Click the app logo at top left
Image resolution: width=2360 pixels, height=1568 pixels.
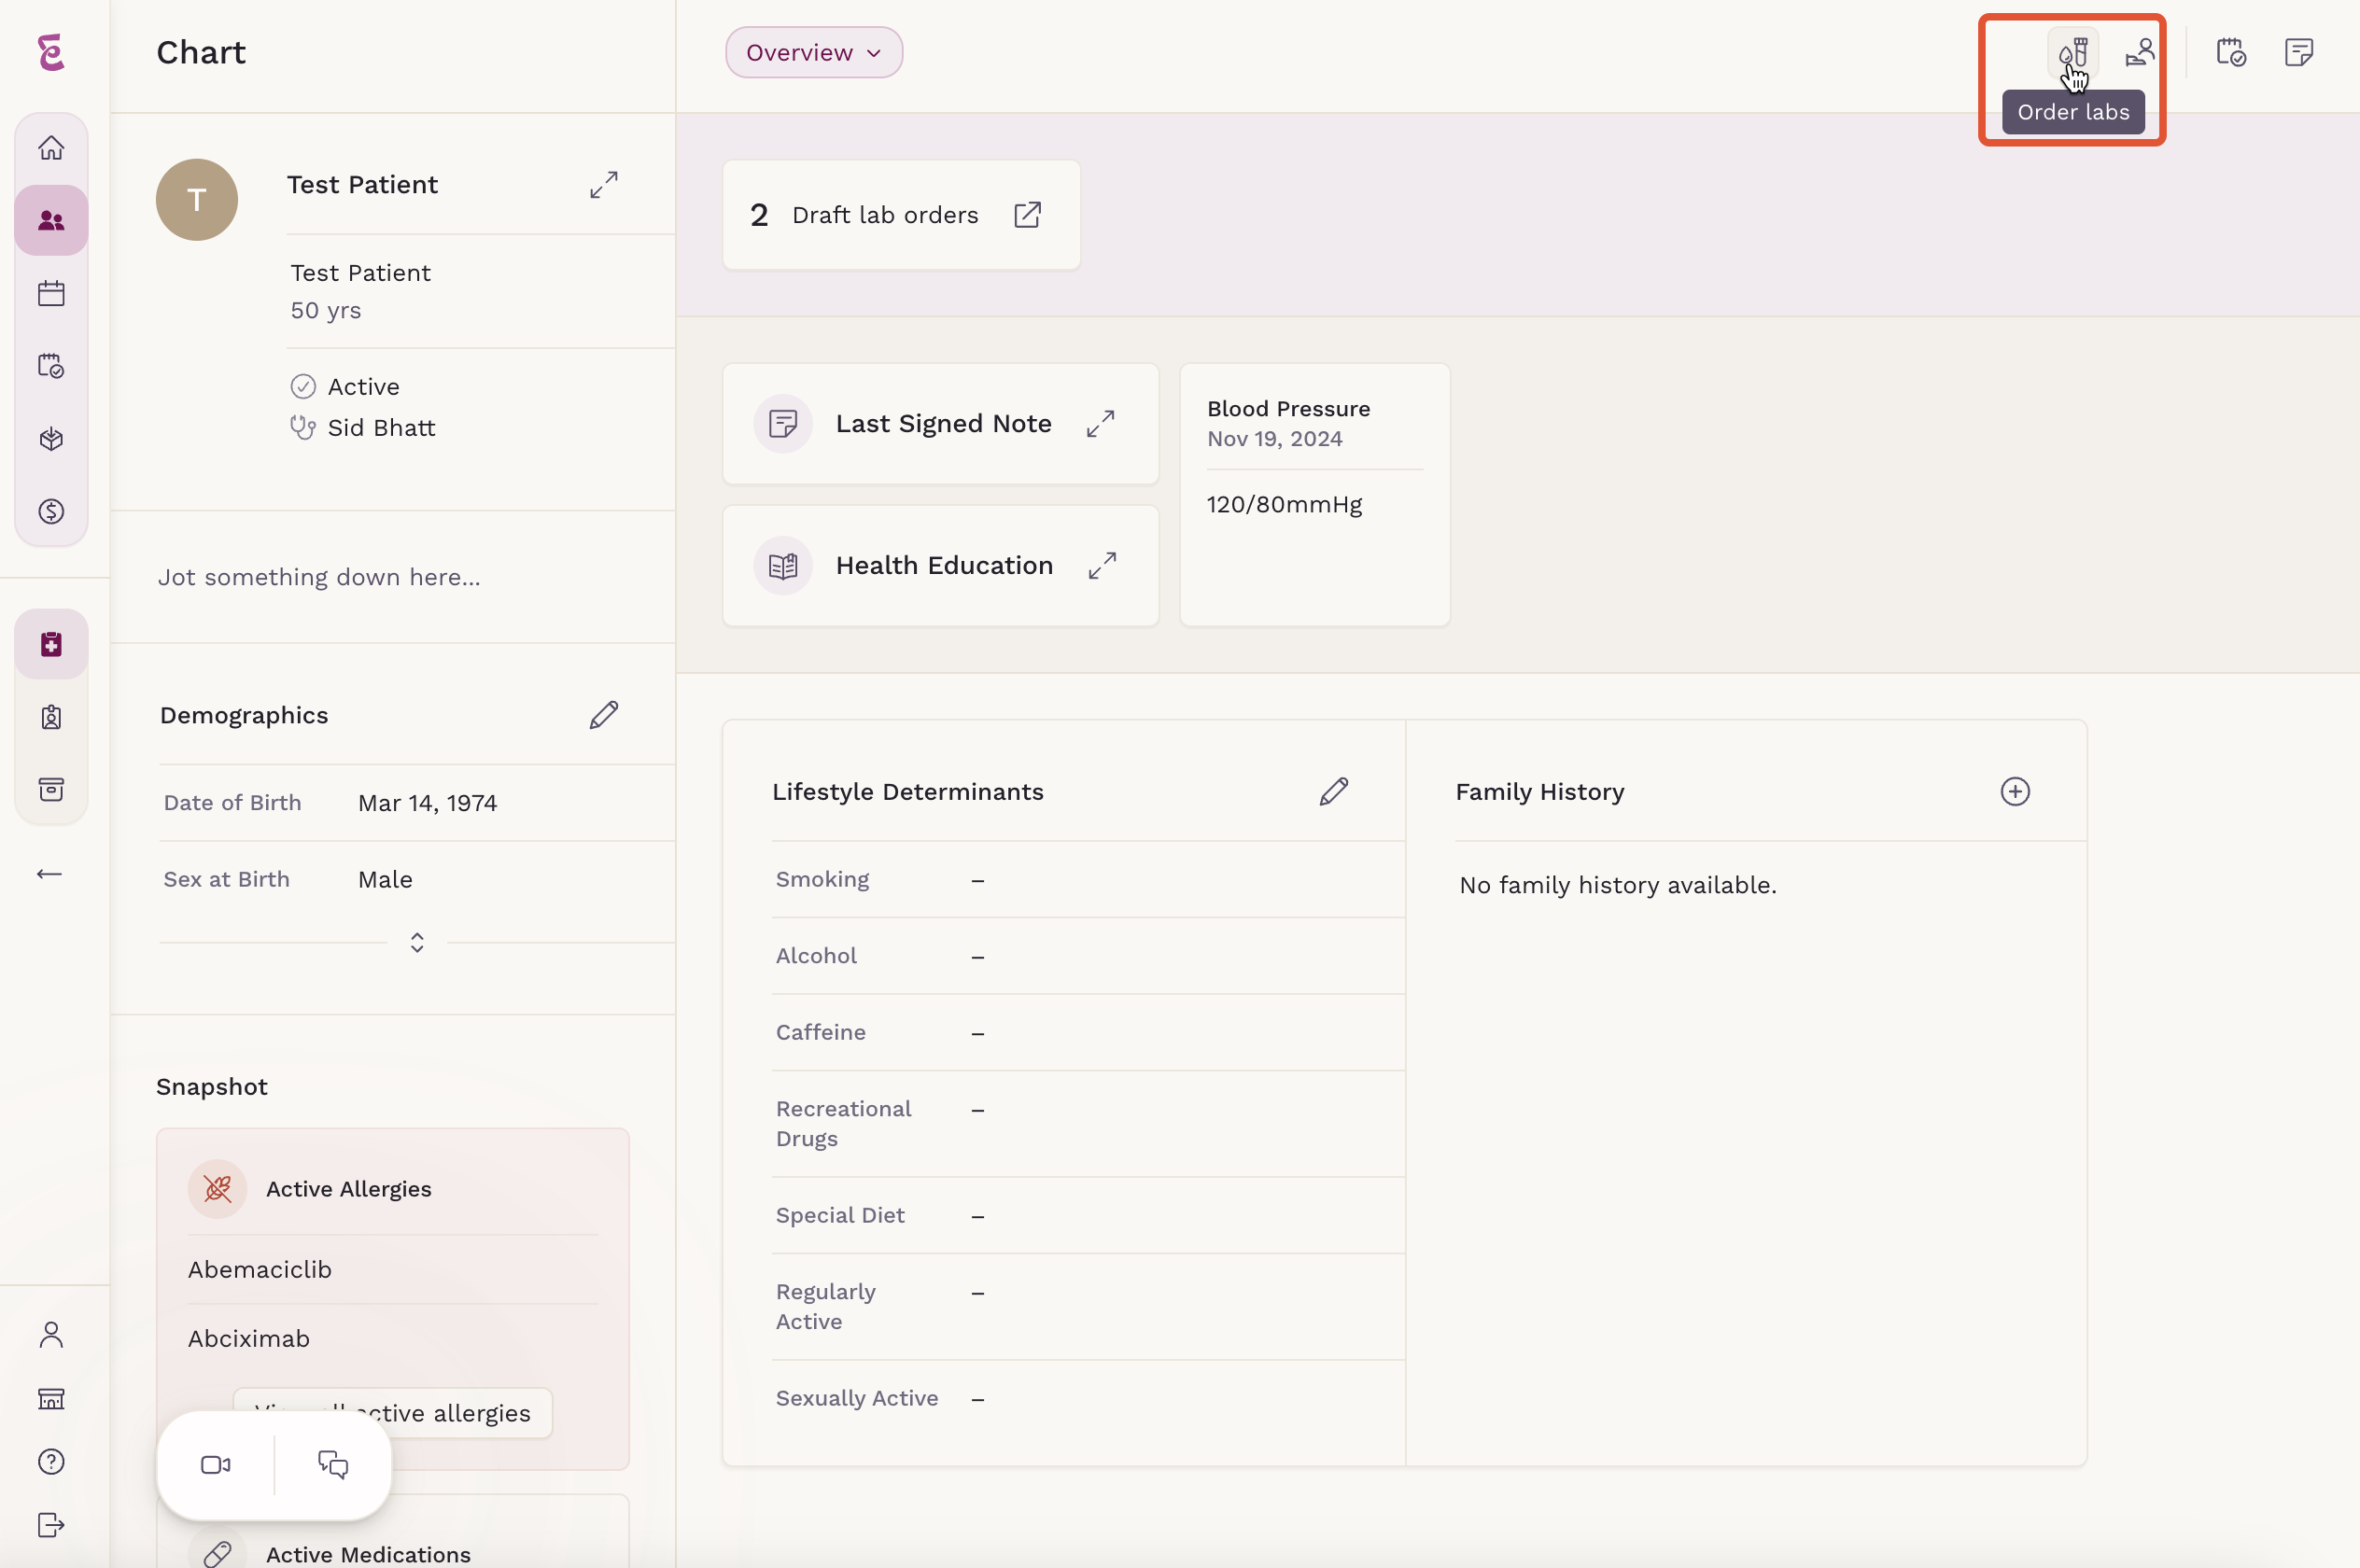pos(51,52)
